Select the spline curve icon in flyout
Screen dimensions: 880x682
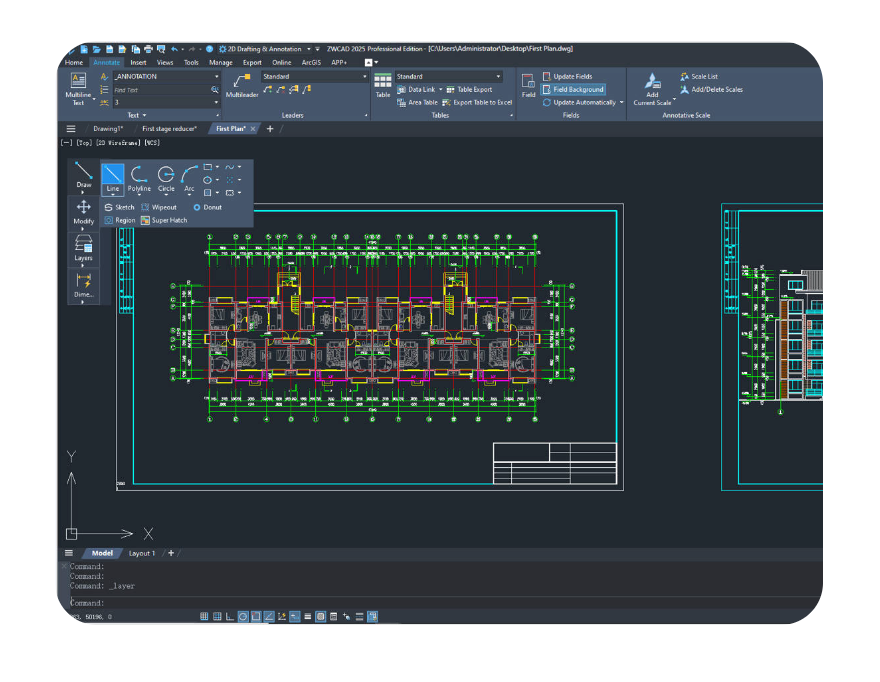pyautogui.click(x=230, y=167)
